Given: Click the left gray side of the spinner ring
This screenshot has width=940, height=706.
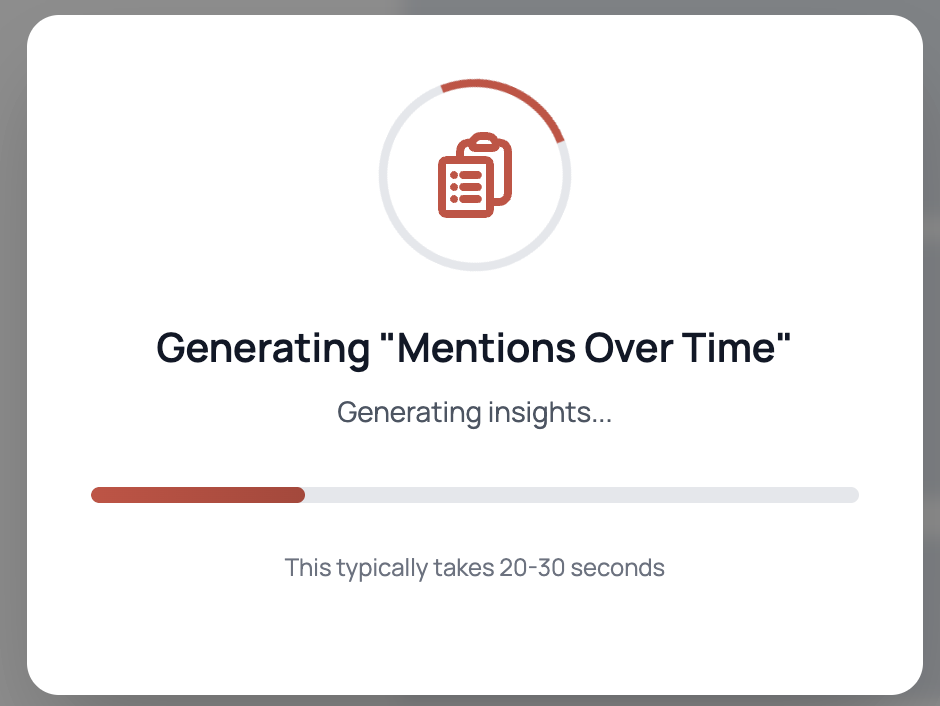Looking at the screenshot, I should pyautogui.click(x=382, y=175).
